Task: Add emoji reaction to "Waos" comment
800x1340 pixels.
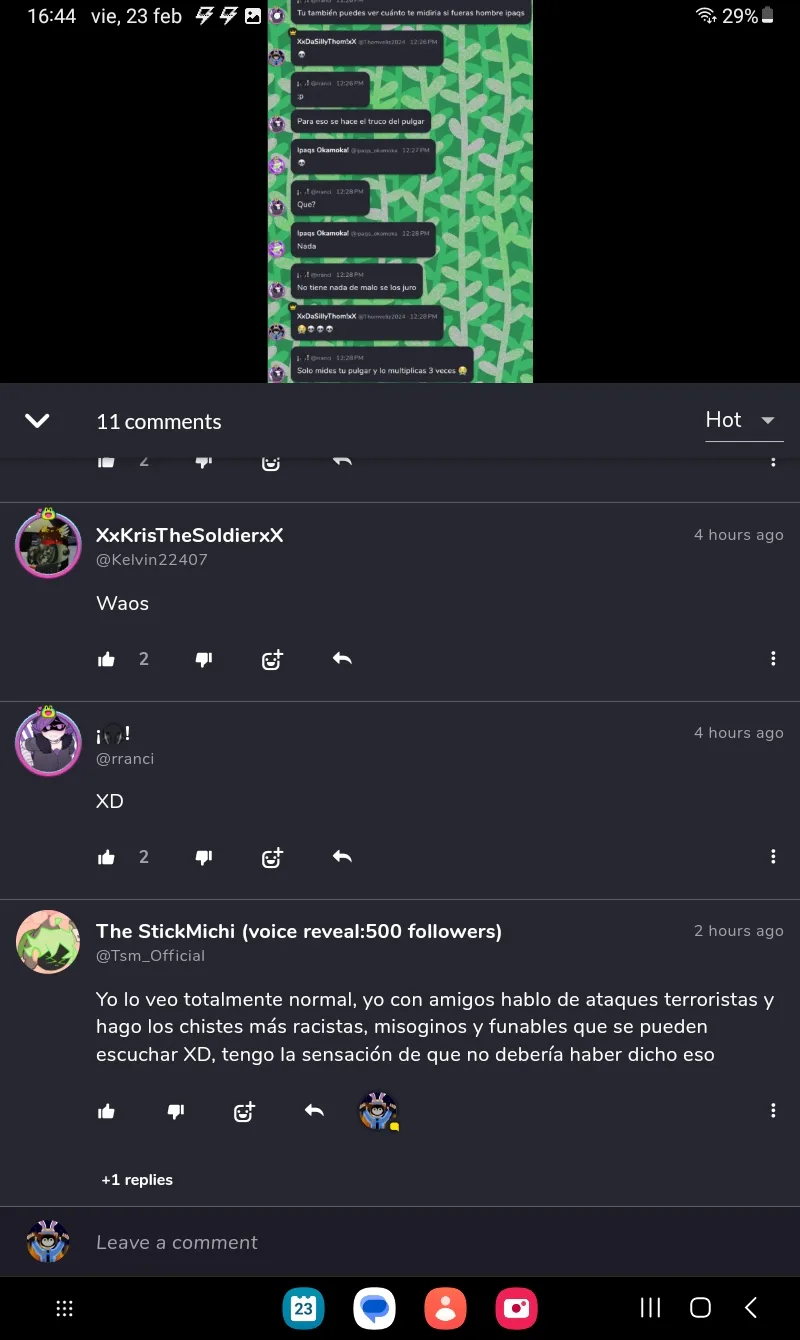Action: click(x=272, y=659)
